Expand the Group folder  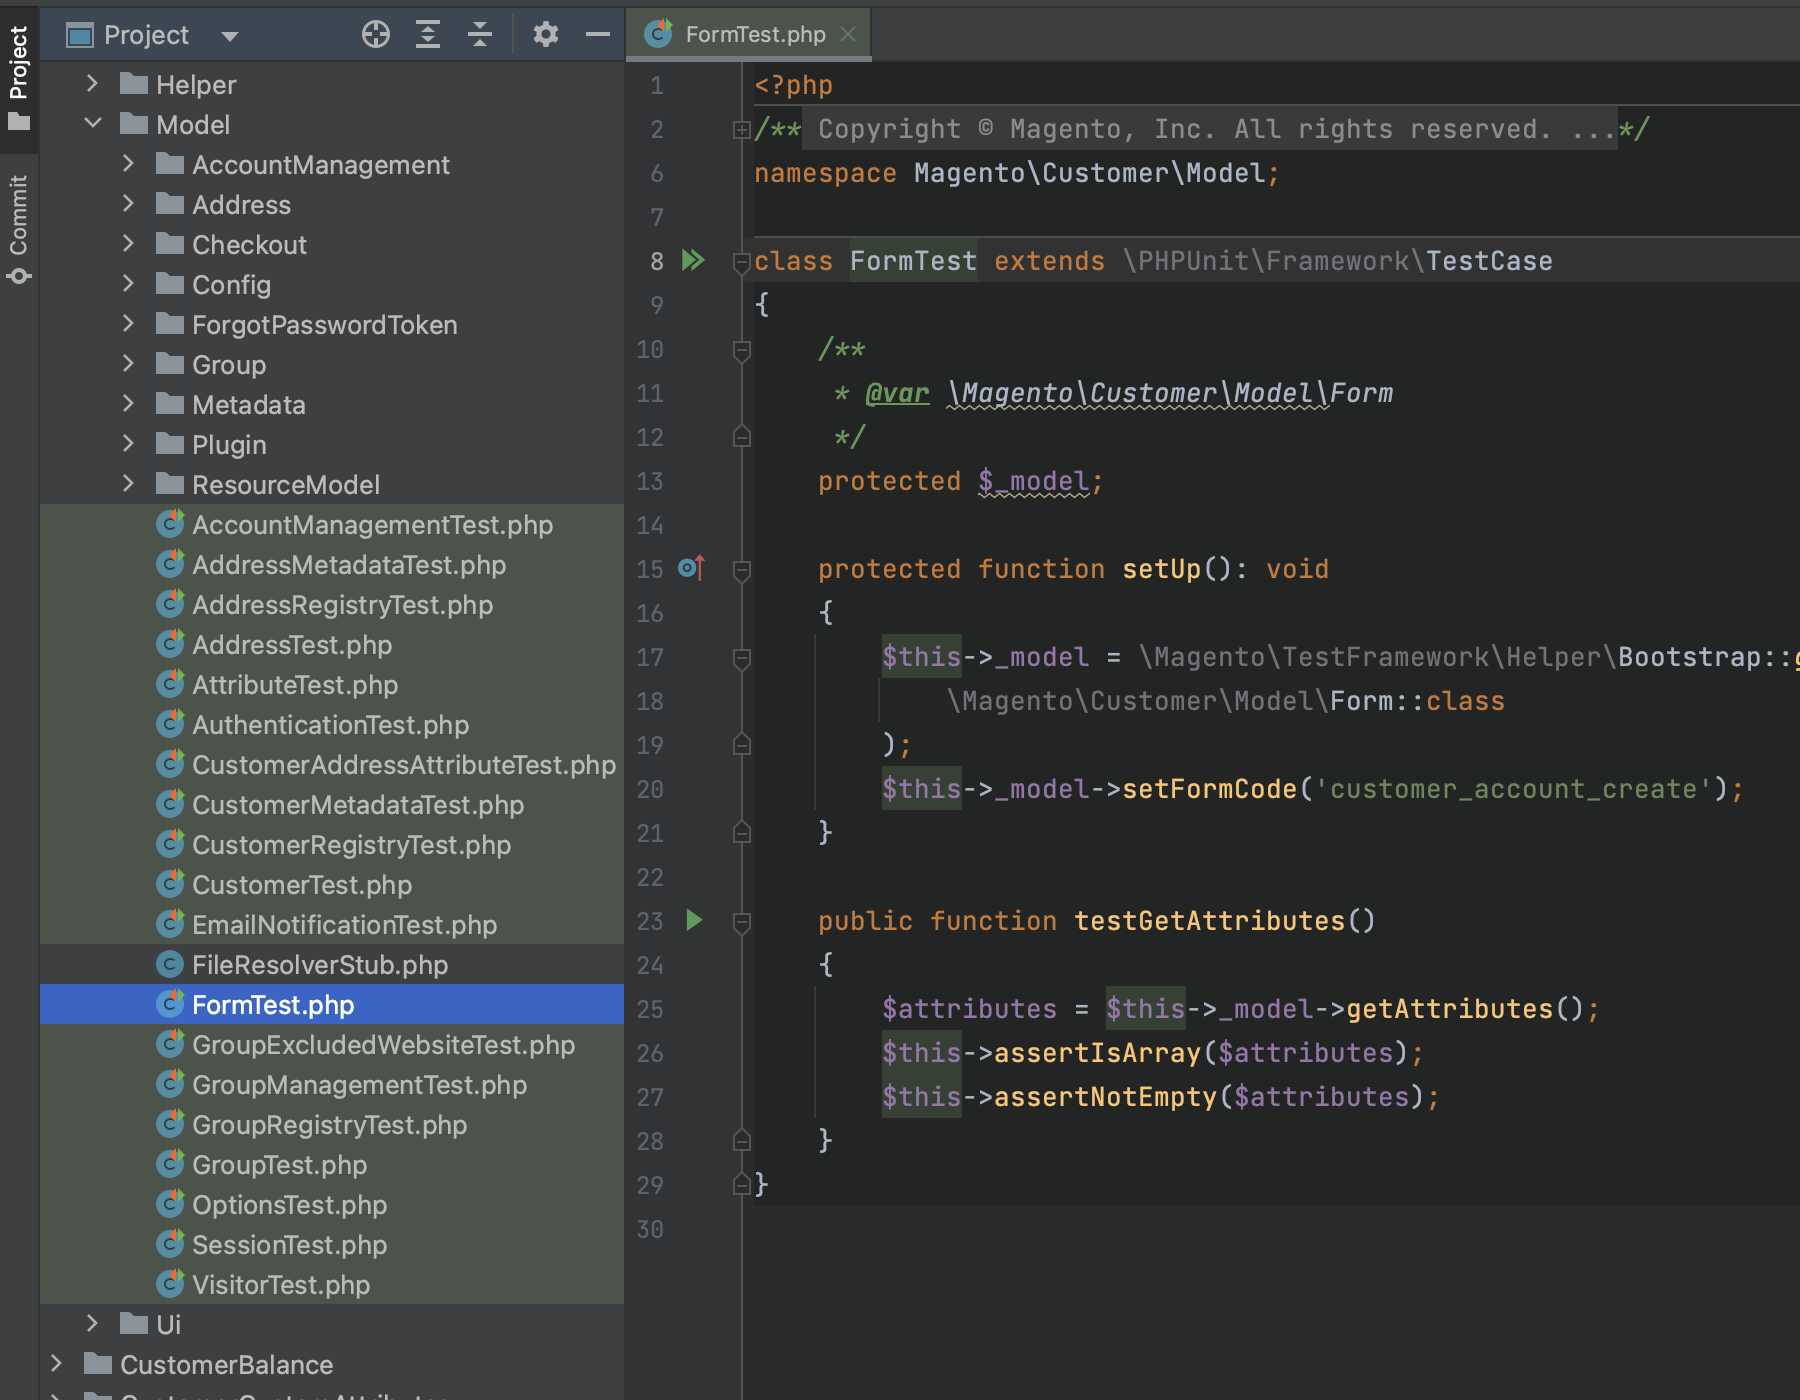pyautogui.click(x=128, y=364)
